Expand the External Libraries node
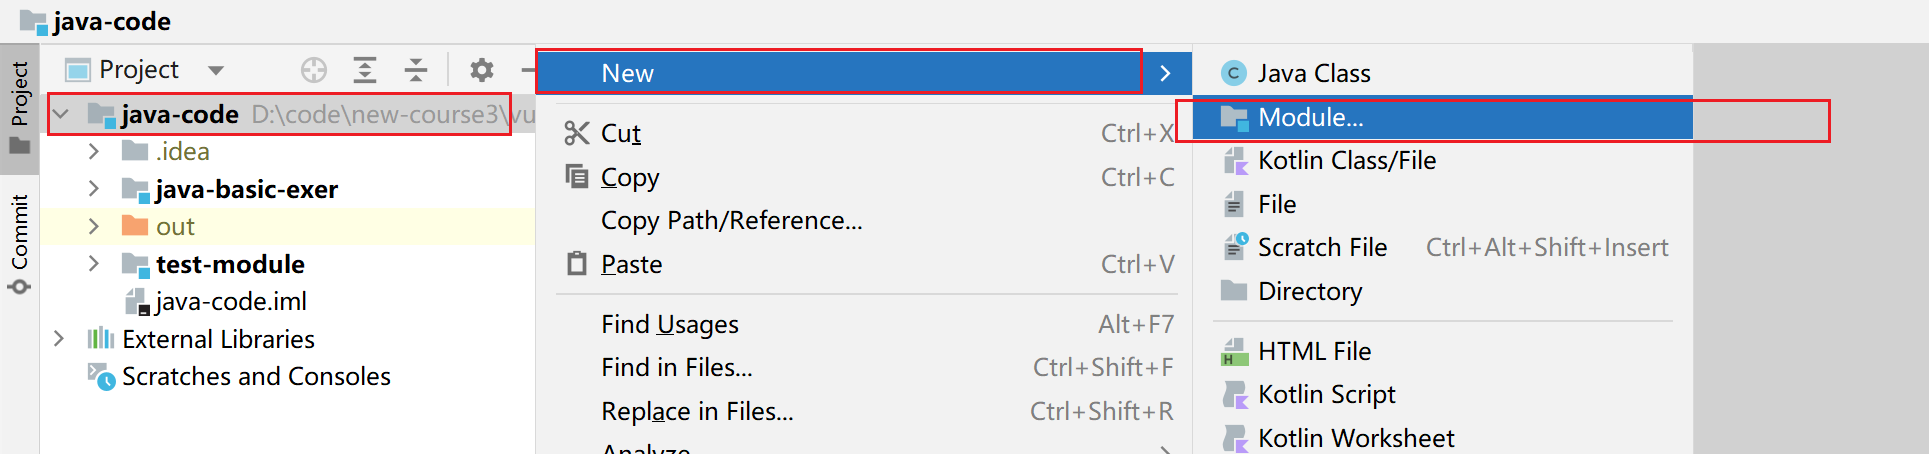Image resolution: width=1929 pixels, height=454 pixels. 59,339
